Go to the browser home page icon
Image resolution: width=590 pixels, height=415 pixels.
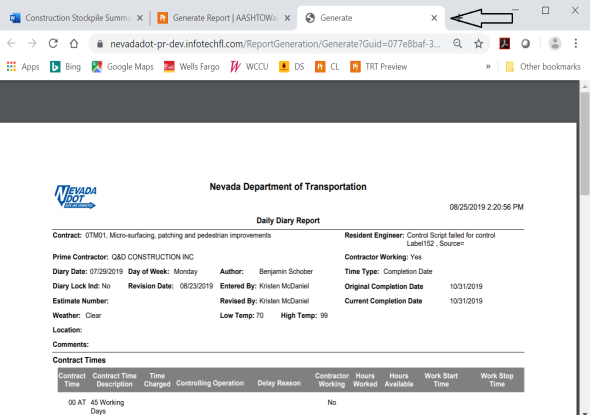click(74, 44)
